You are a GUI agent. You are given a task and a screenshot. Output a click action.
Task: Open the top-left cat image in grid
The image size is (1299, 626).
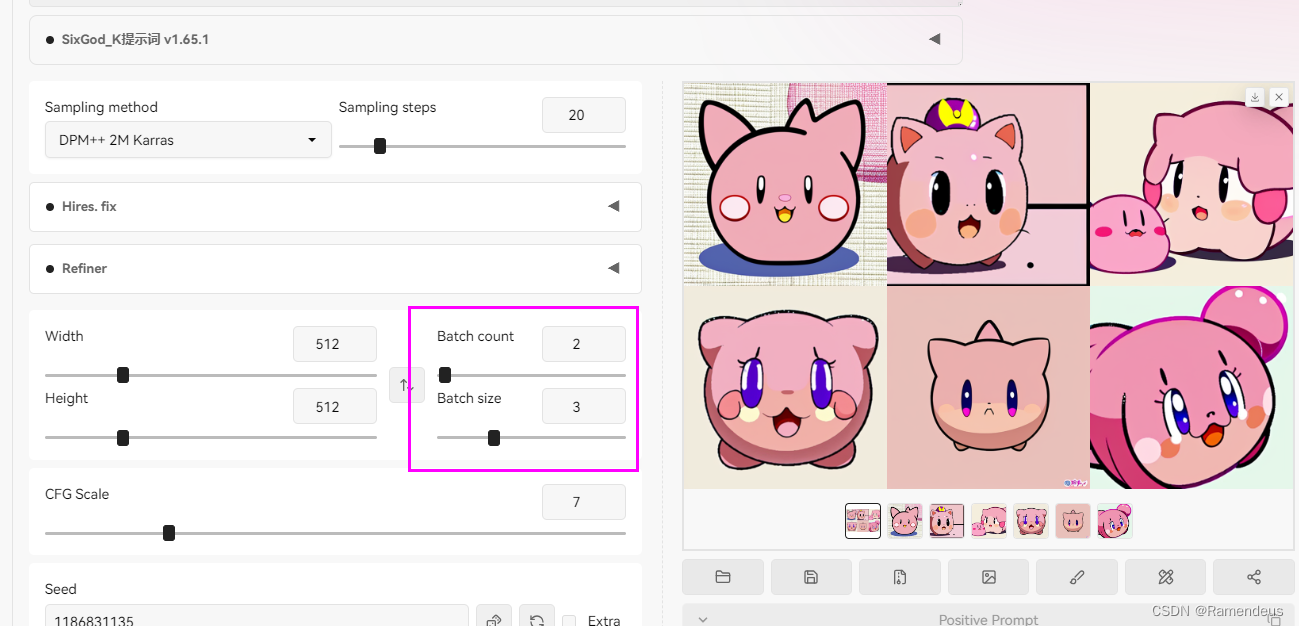point(785,184)
